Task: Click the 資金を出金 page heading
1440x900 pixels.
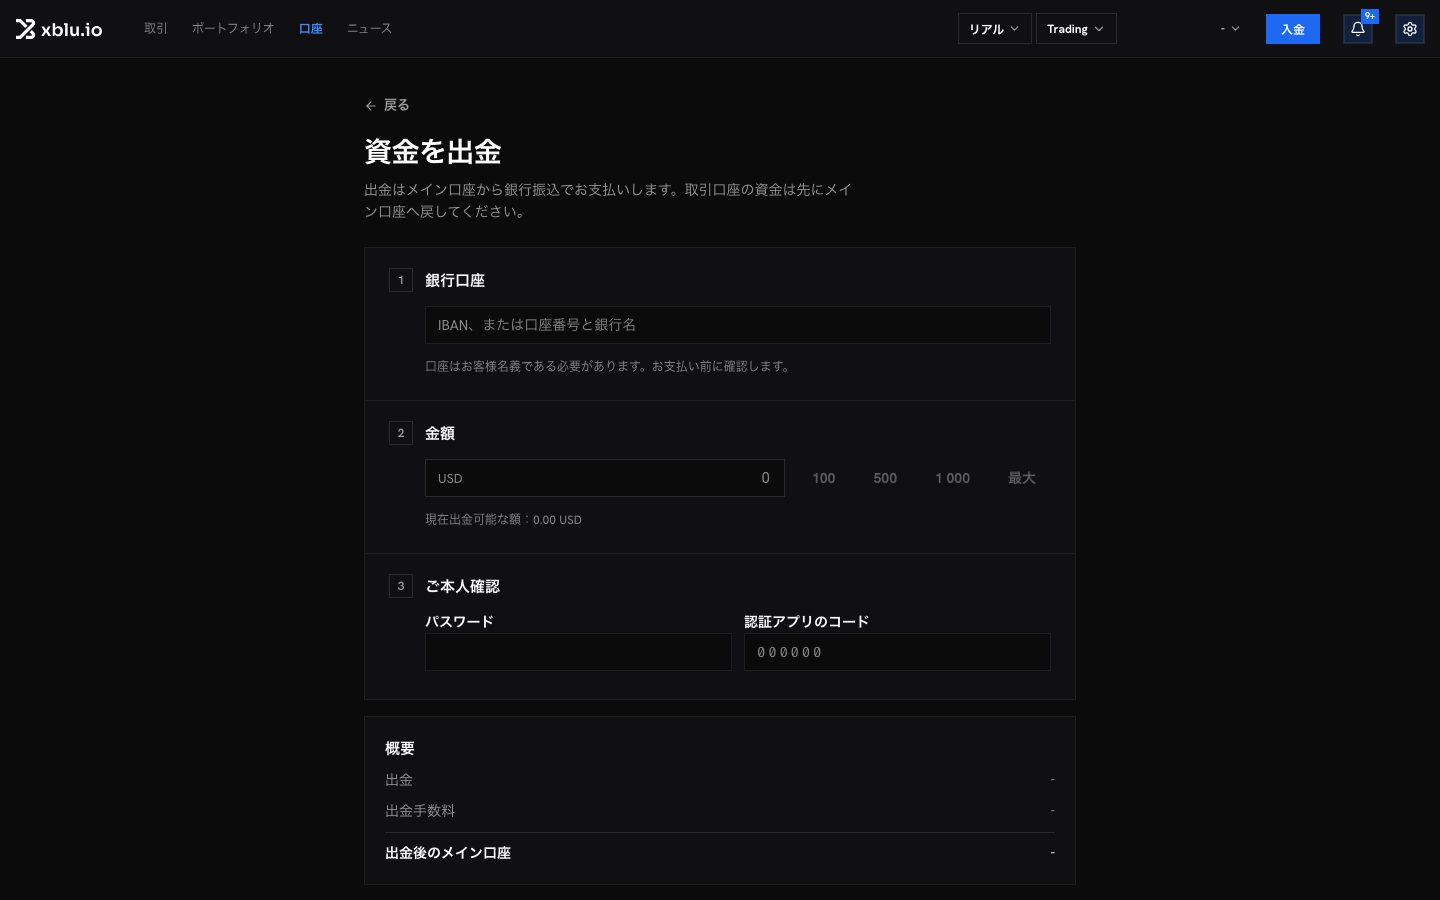Action: click(433, 152)
